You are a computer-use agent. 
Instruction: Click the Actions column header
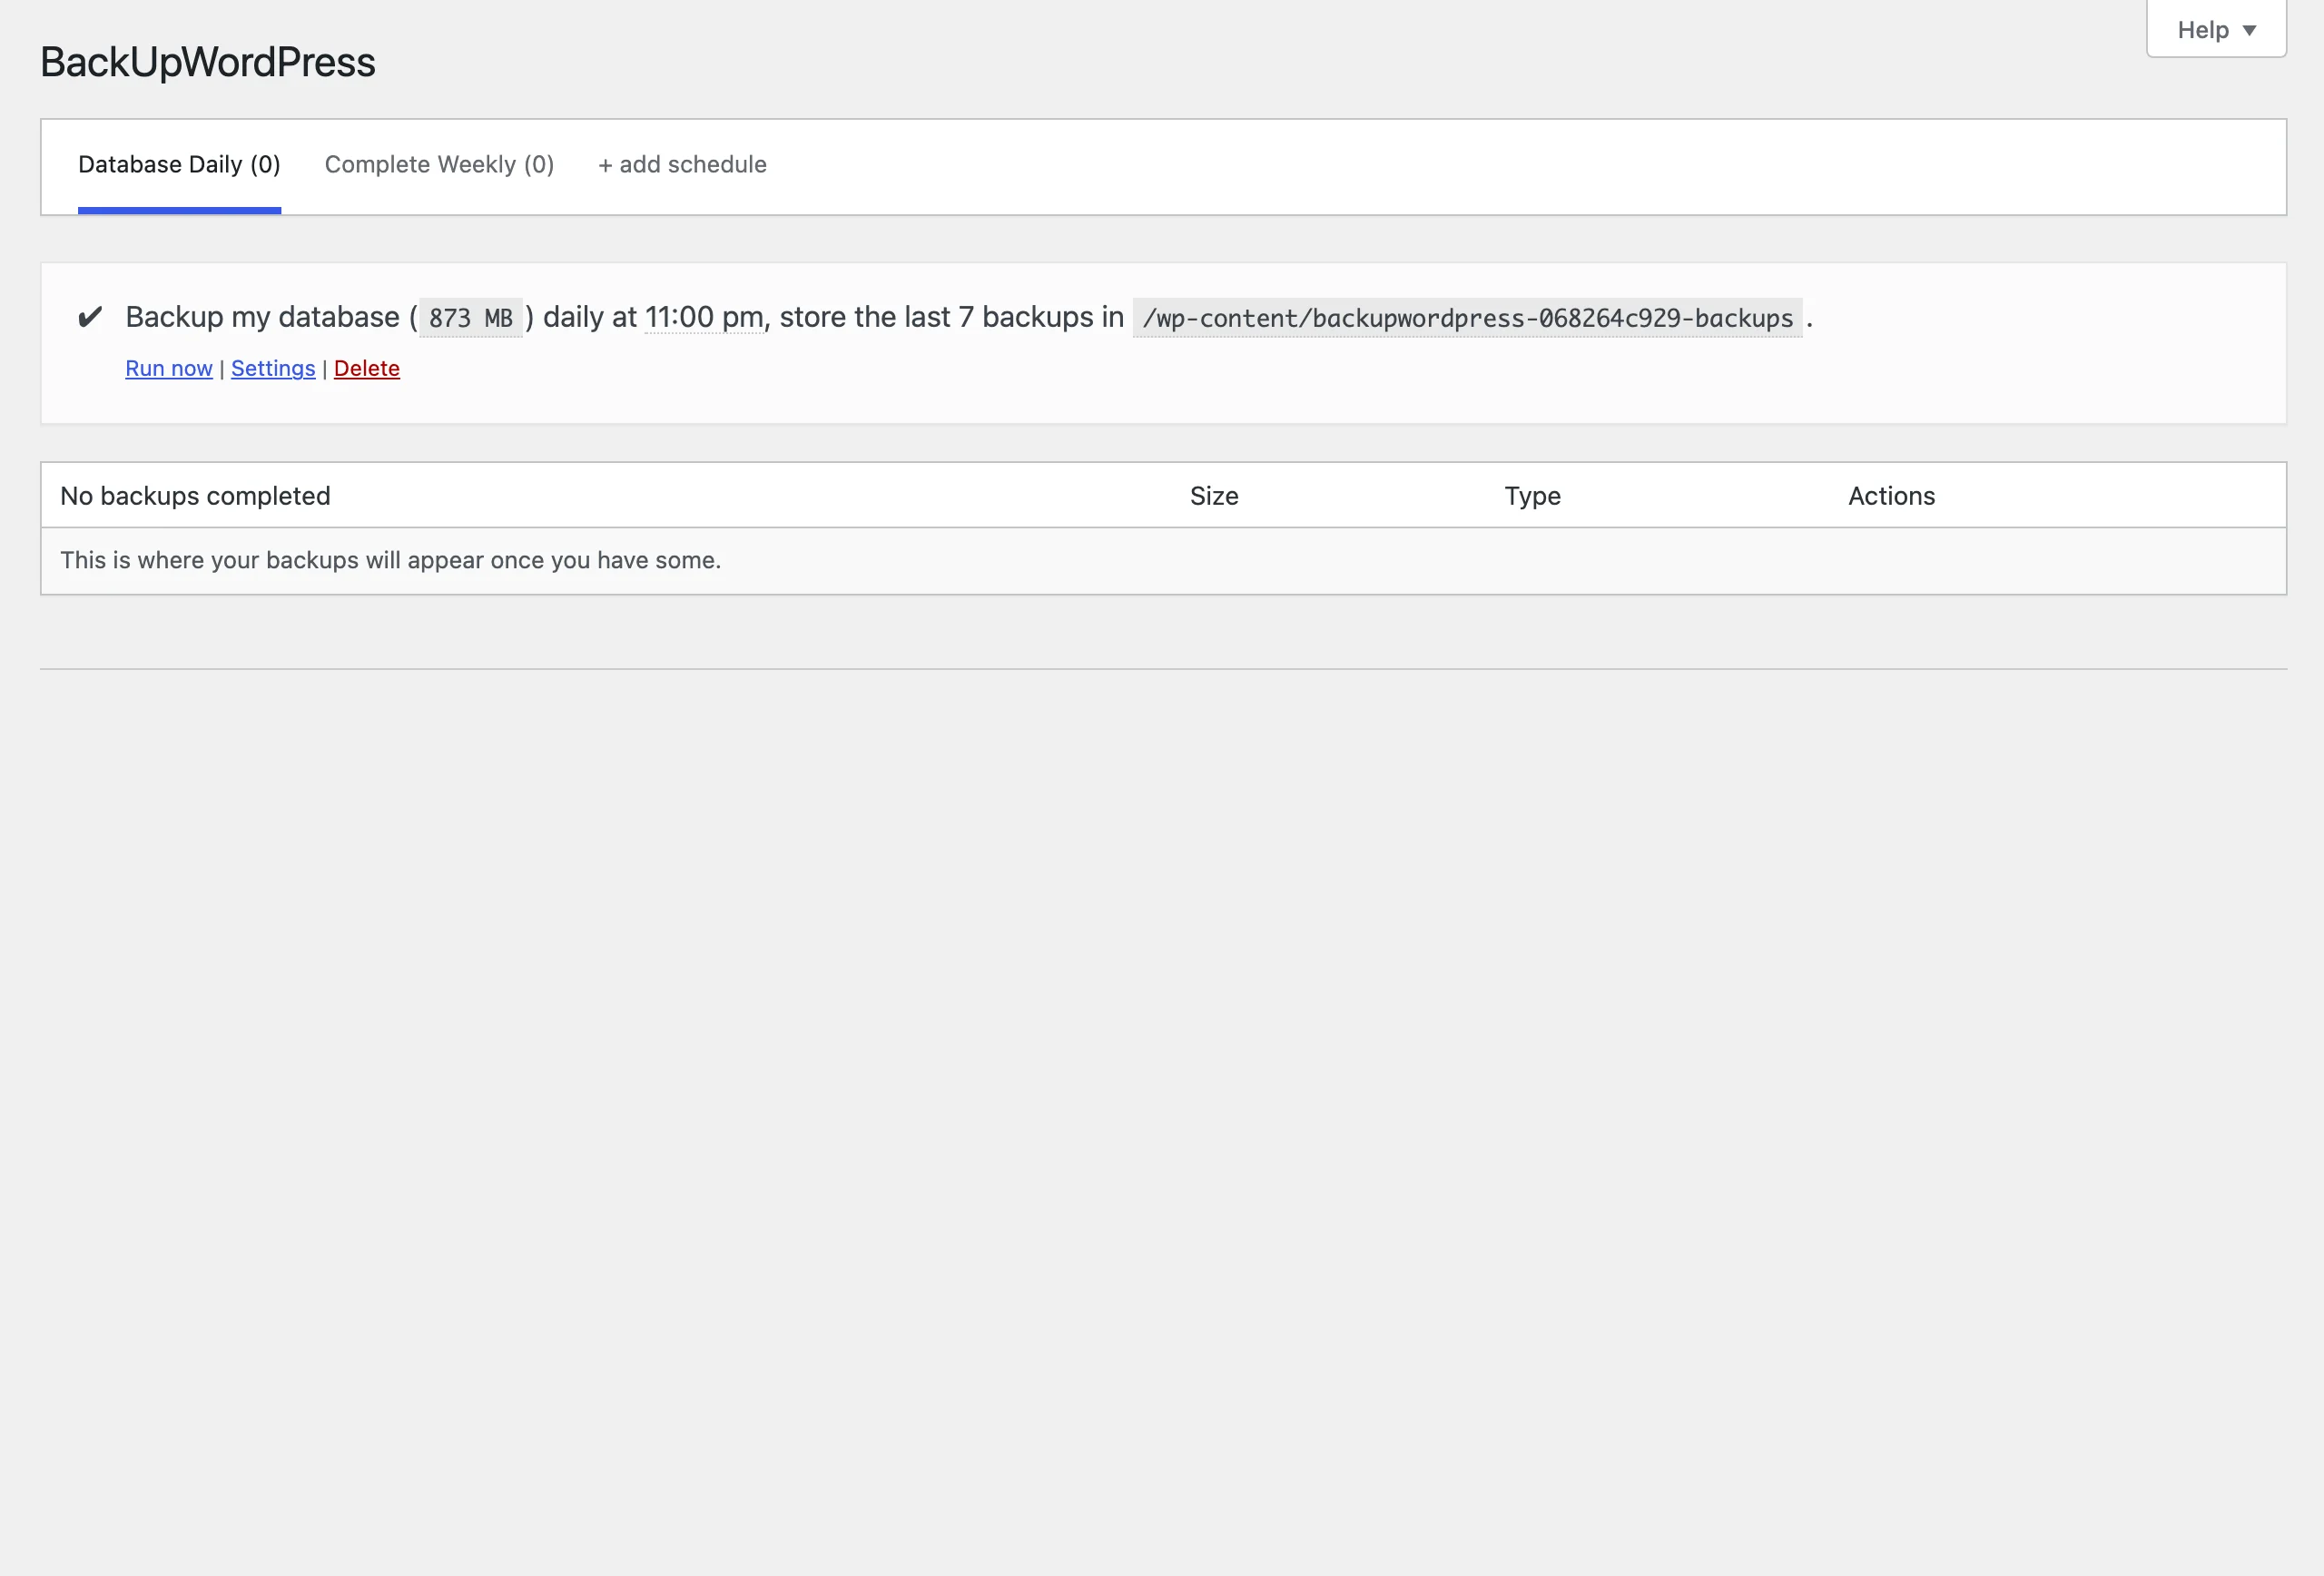pos(1891,496)
